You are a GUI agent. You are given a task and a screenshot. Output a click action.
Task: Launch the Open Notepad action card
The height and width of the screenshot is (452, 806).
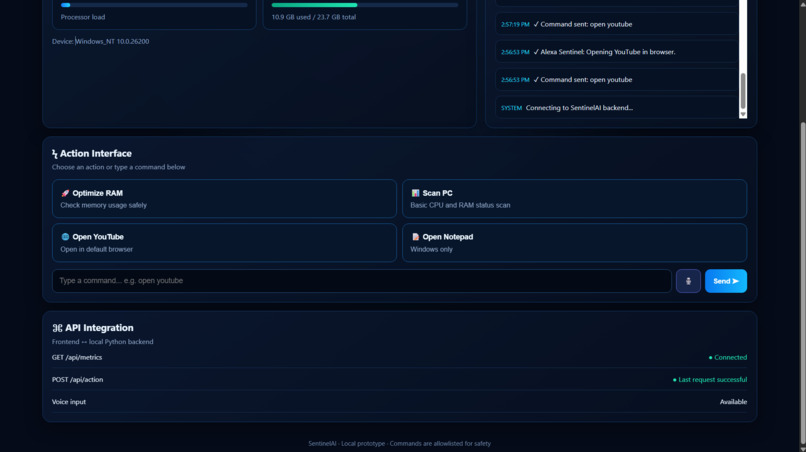coord(574,243)
